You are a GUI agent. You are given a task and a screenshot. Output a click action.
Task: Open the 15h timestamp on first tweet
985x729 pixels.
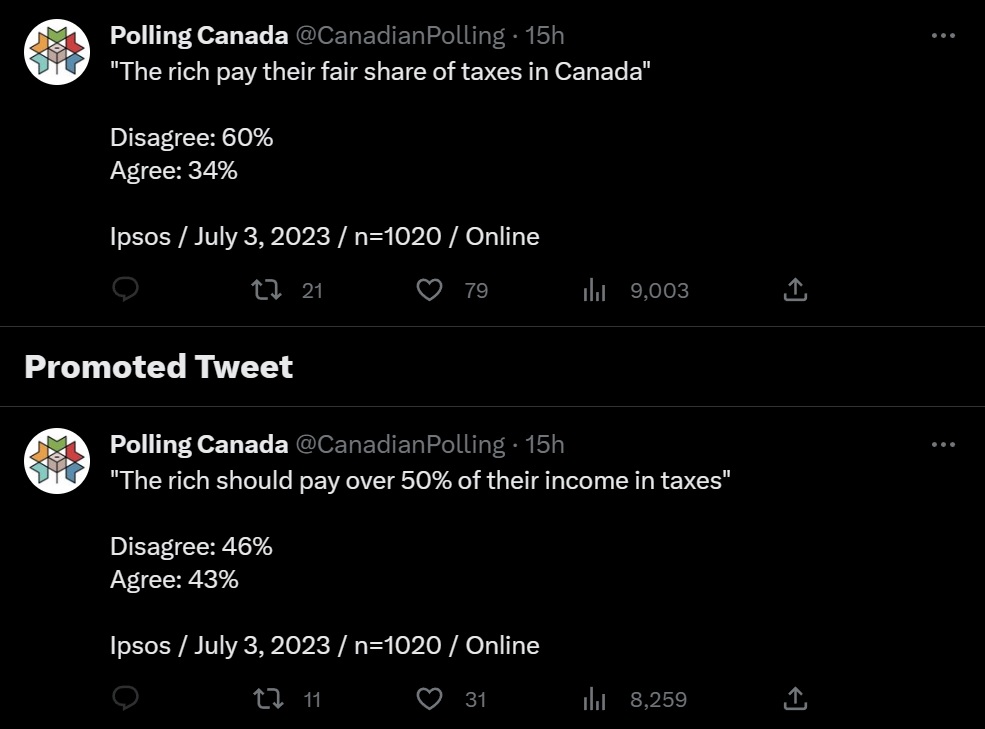point(545,36)
